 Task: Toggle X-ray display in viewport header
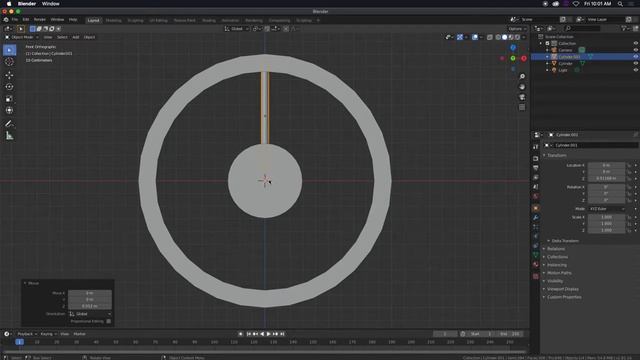(490, 37)
